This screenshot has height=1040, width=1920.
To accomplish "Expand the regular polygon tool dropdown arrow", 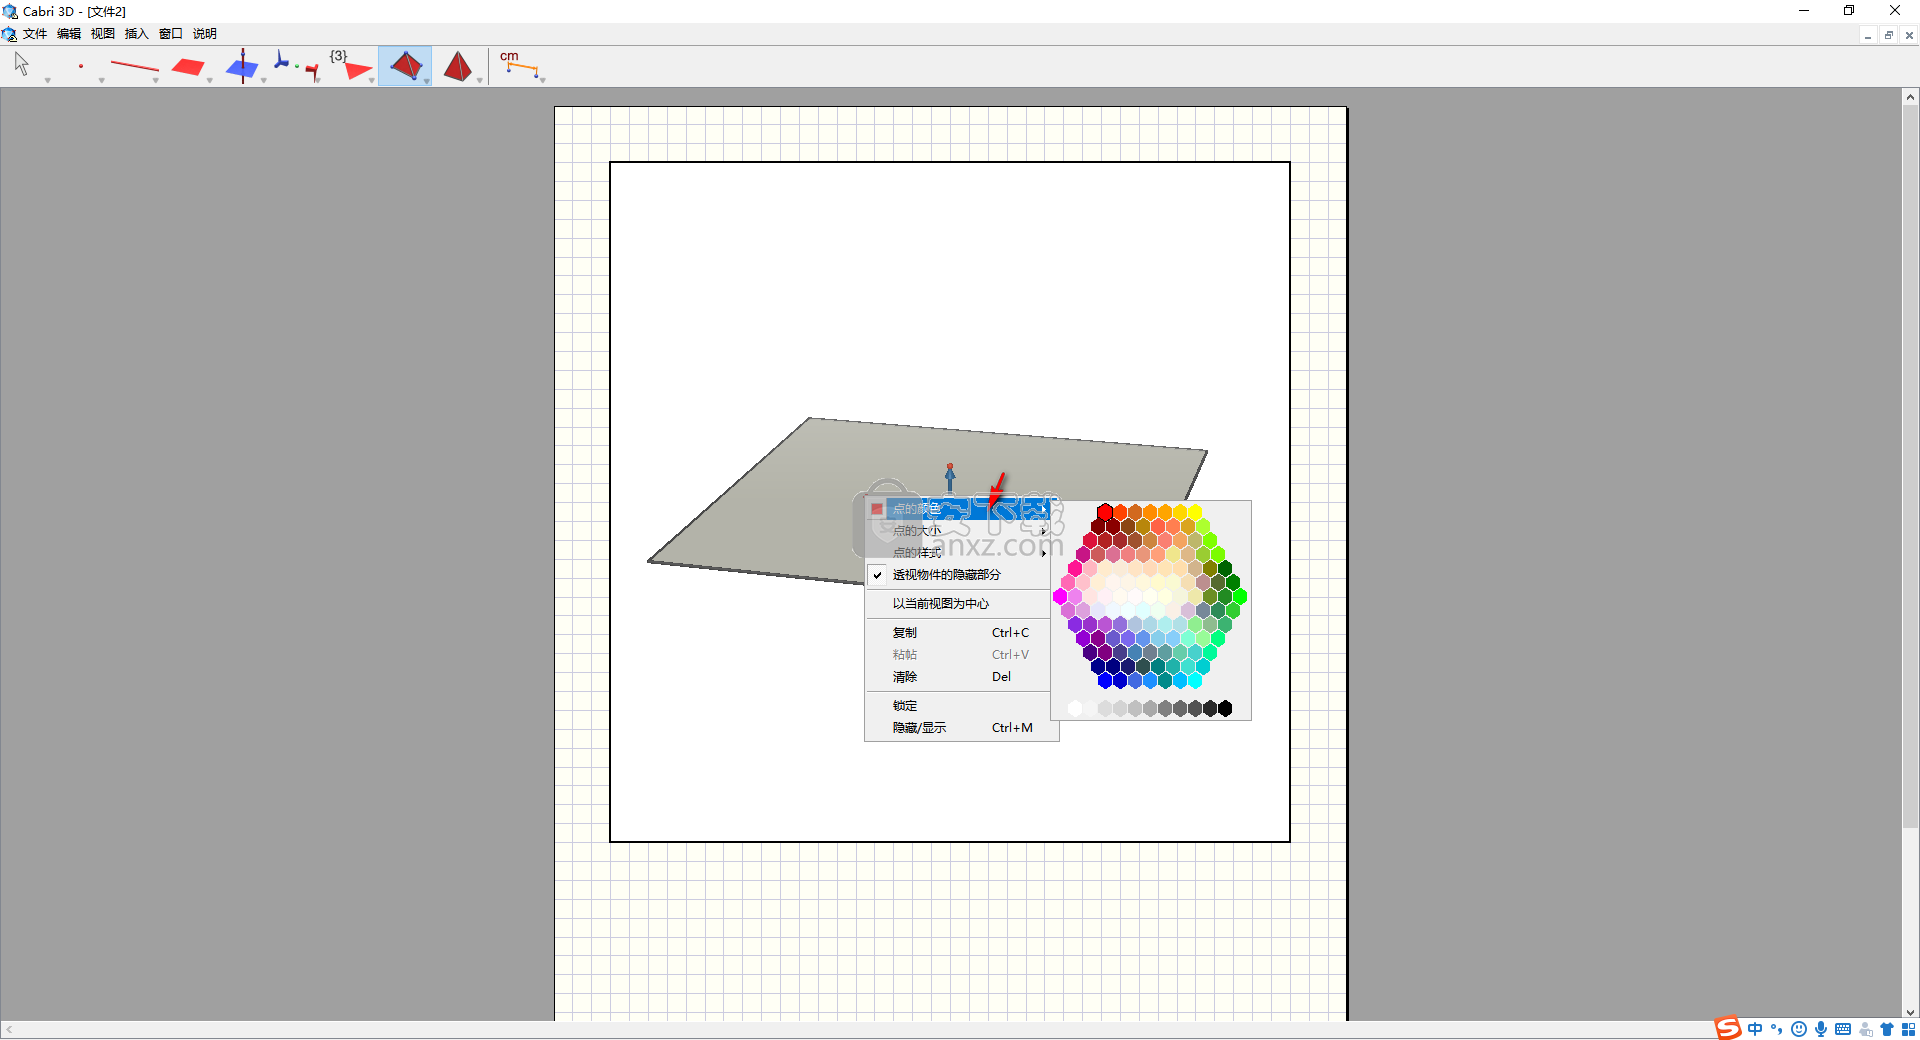I will (x=372, y=80).
